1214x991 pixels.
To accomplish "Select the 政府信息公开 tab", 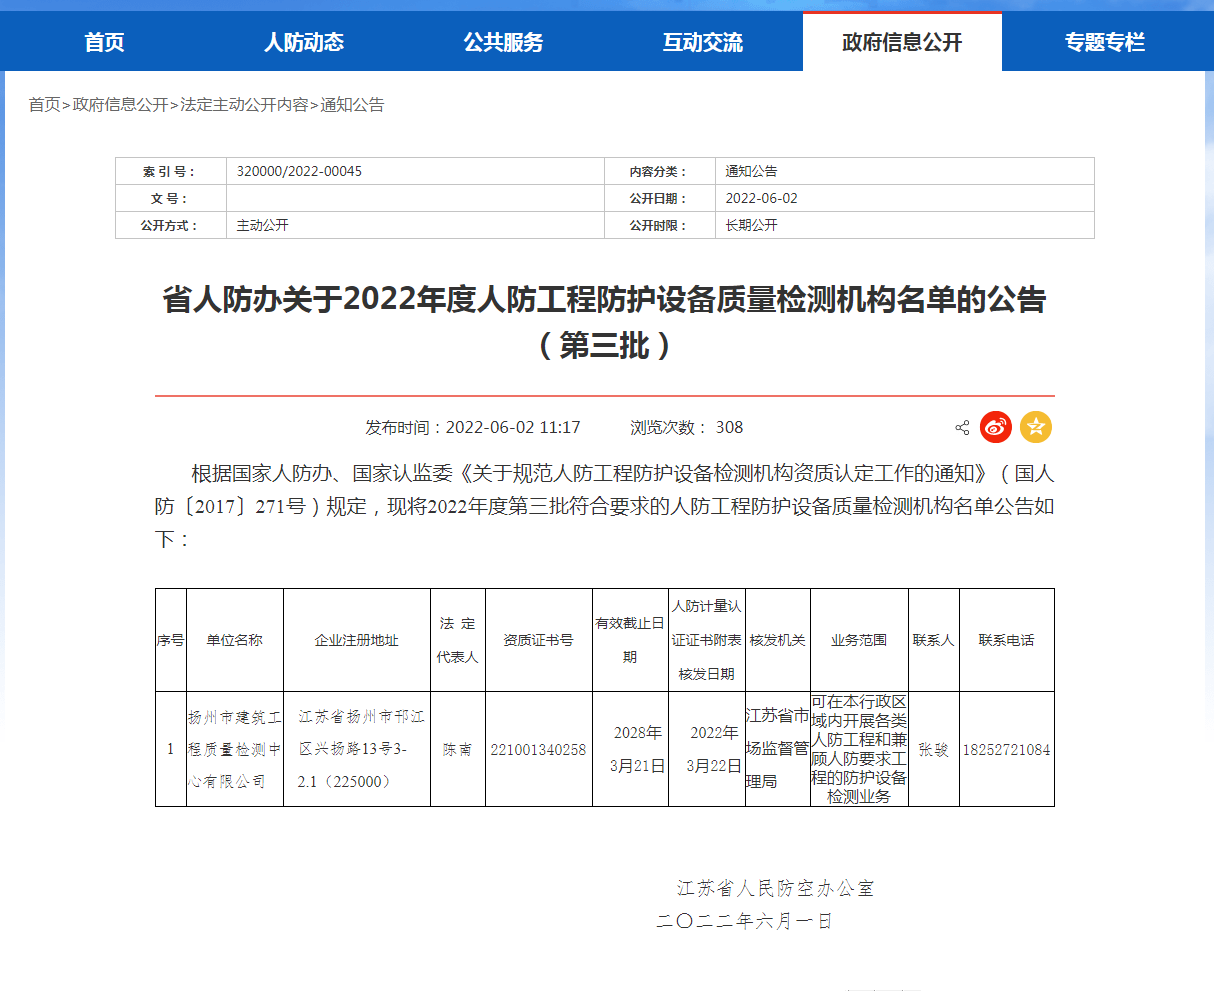I will [902, 42].
